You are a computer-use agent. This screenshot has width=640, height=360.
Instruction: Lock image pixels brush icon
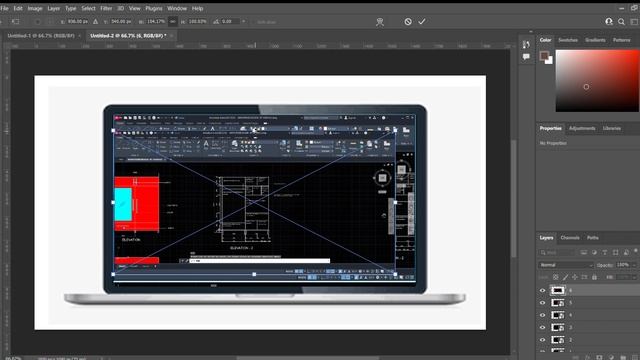click(565, 277)
